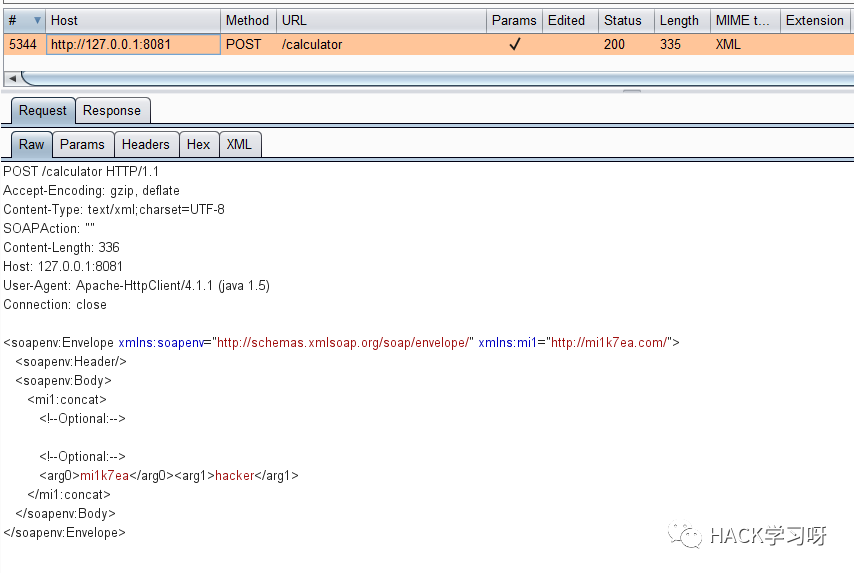Click the Edited column header
The width and height of the screenshot is (854, 573).
(567, 20)
